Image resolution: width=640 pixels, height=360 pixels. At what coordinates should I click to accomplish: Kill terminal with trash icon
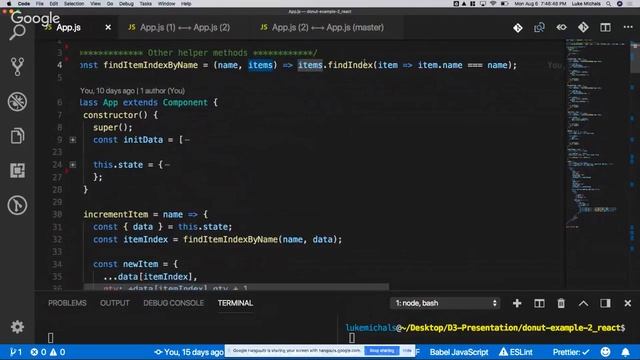(x=561, y=303)
